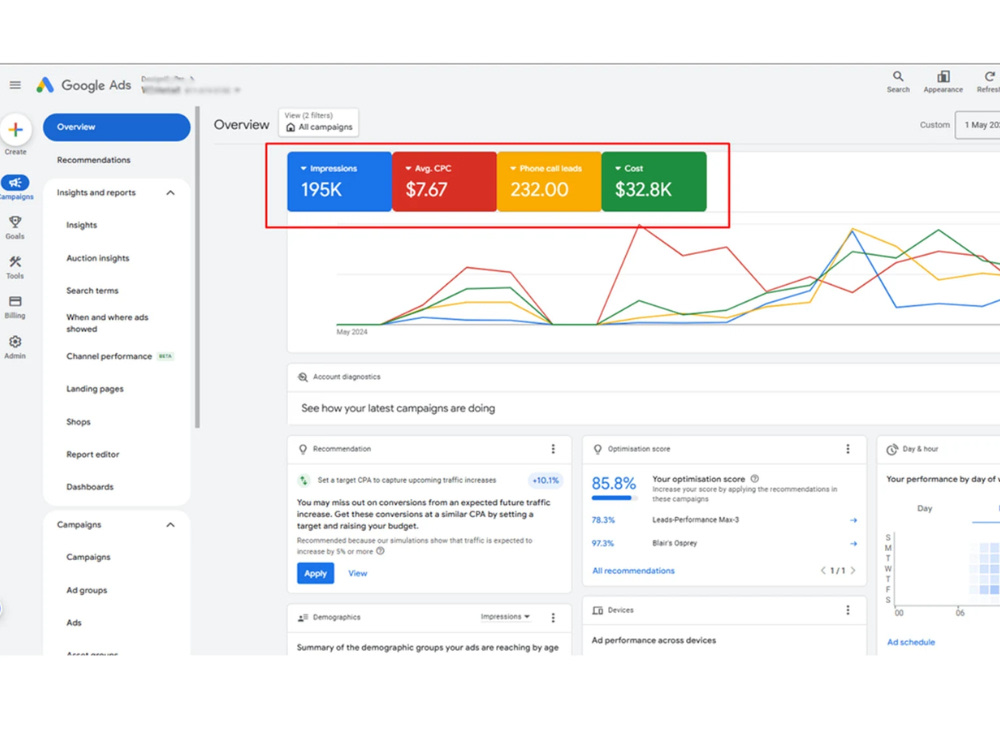The width and height of the screenshot is (1000, 750).
Task: Open Campaigns under the Campaigns section
Action: tap(88, 557)
